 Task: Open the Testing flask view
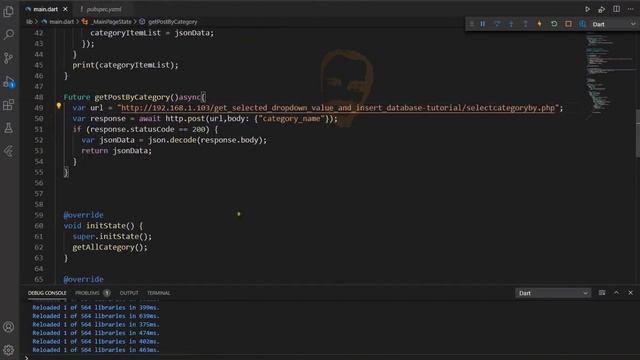pos(9,128)
